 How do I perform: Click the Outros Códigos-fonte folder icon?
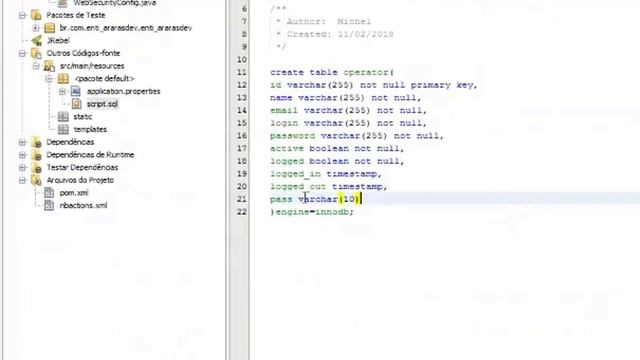pos(36,53)
